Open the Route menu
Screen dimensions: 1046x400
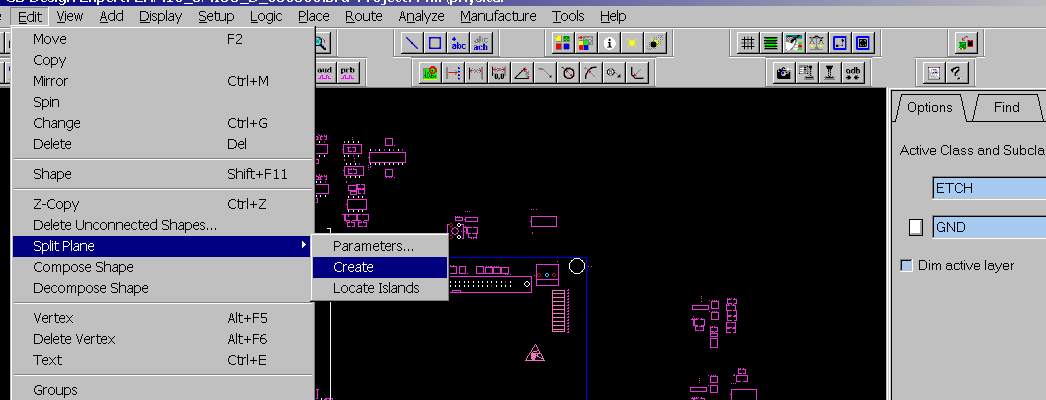coord(364,16)
